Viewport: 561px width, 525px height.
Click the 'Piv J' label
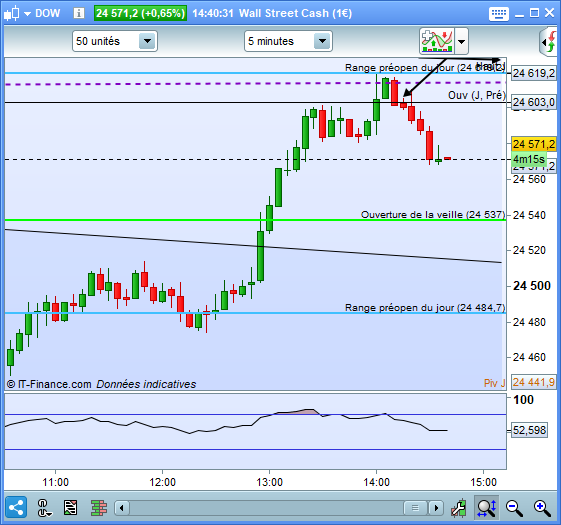tap(494, 383)
